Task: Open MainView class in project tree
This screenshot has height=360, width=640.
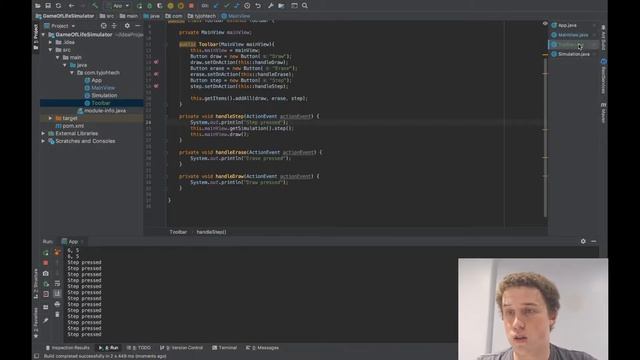Action: click(100, 88)
